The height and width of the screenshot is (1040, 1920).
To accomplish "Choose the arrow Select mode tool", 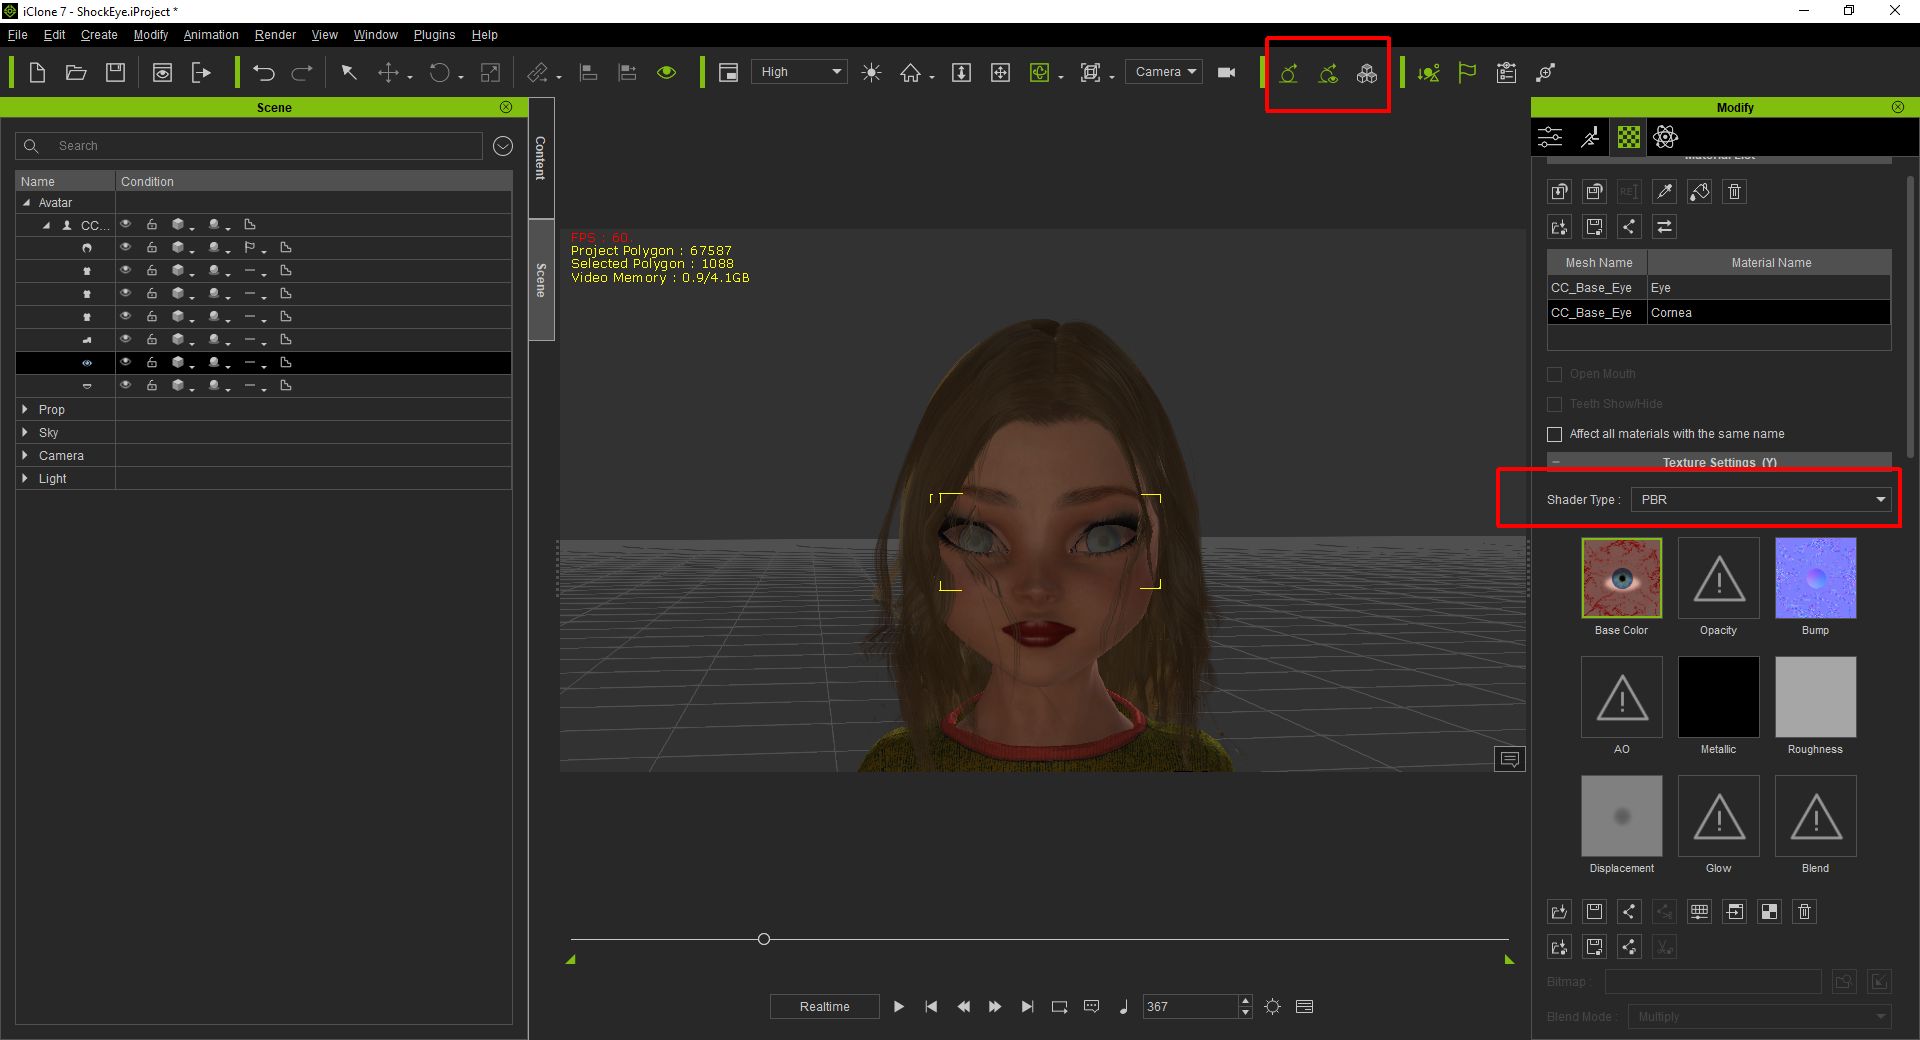I will [x=349, y=72].
